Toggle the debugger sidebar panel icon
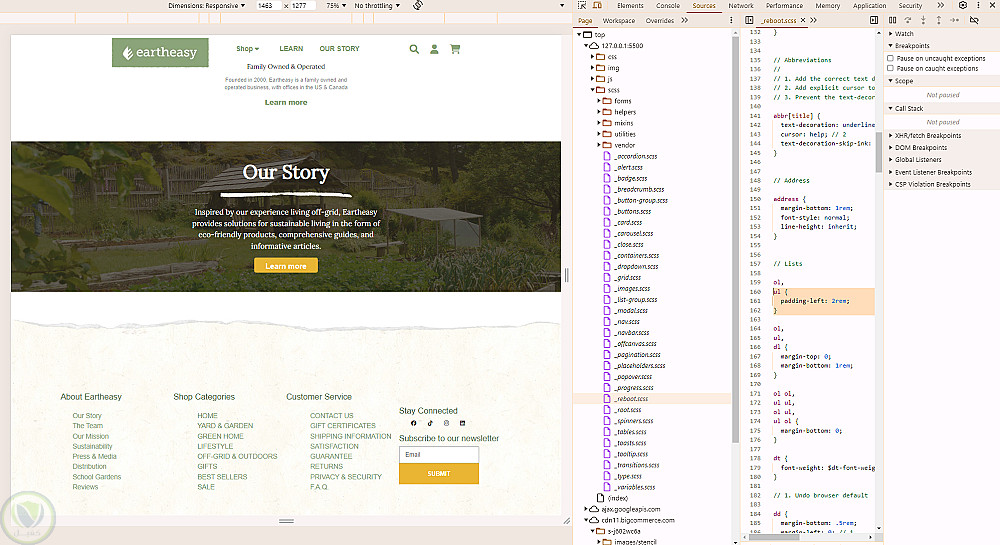Screen dimensions: 1000x545 [874, 20]
